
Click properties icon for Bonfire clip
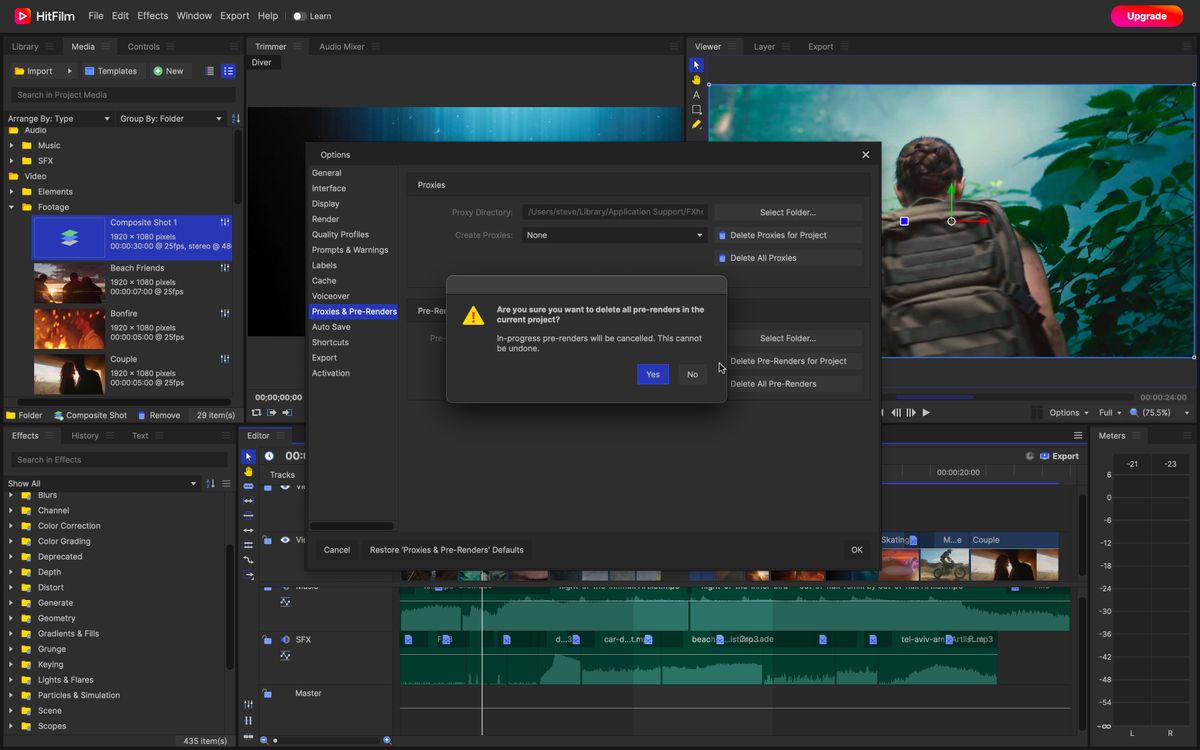click(225, 313)
